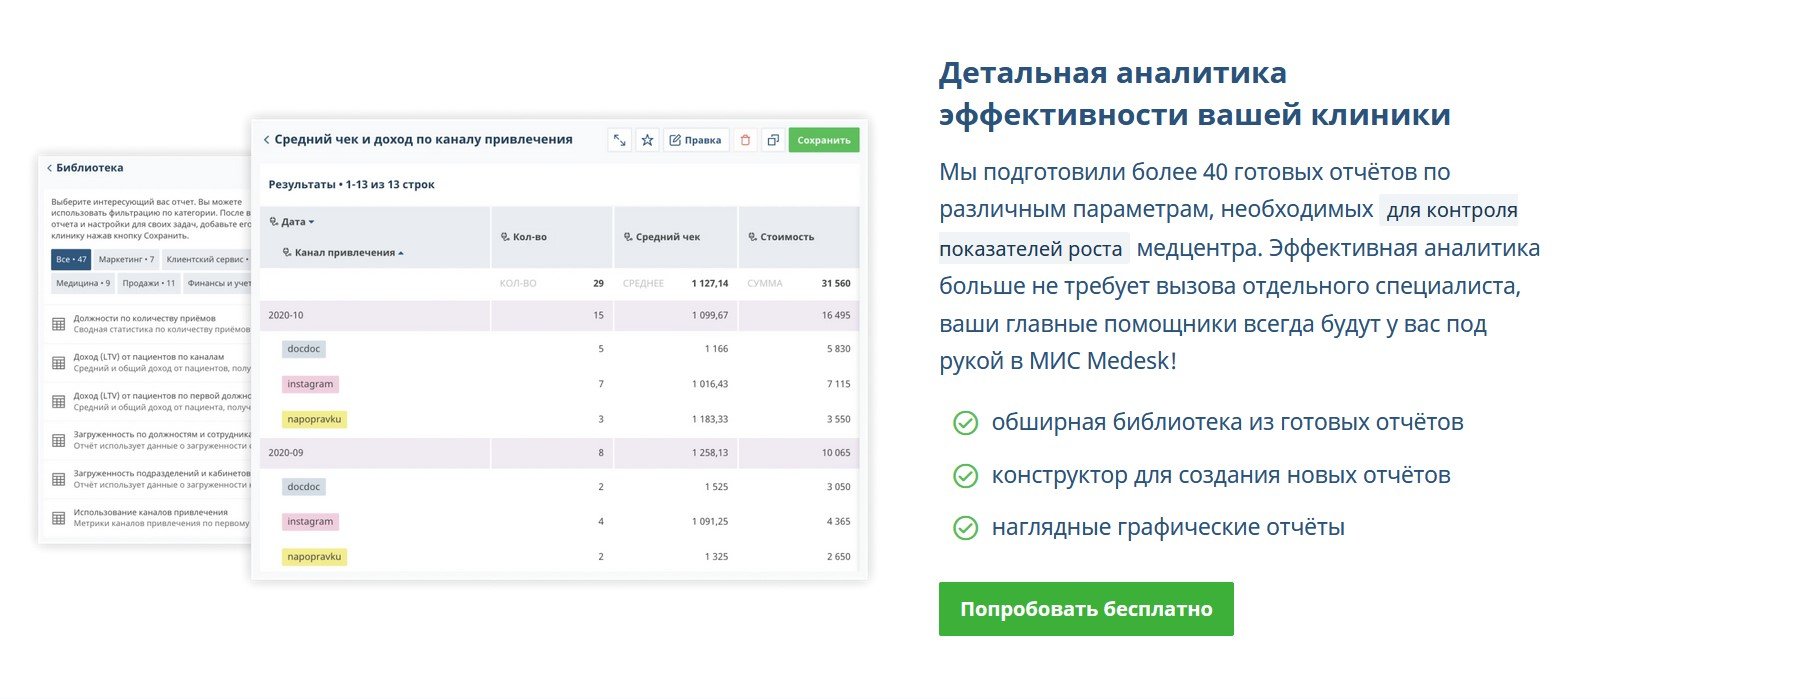This screenshot has height=699, width=1817.
Task: Open the Правка edit button
Action: click(x=695, y=141)
